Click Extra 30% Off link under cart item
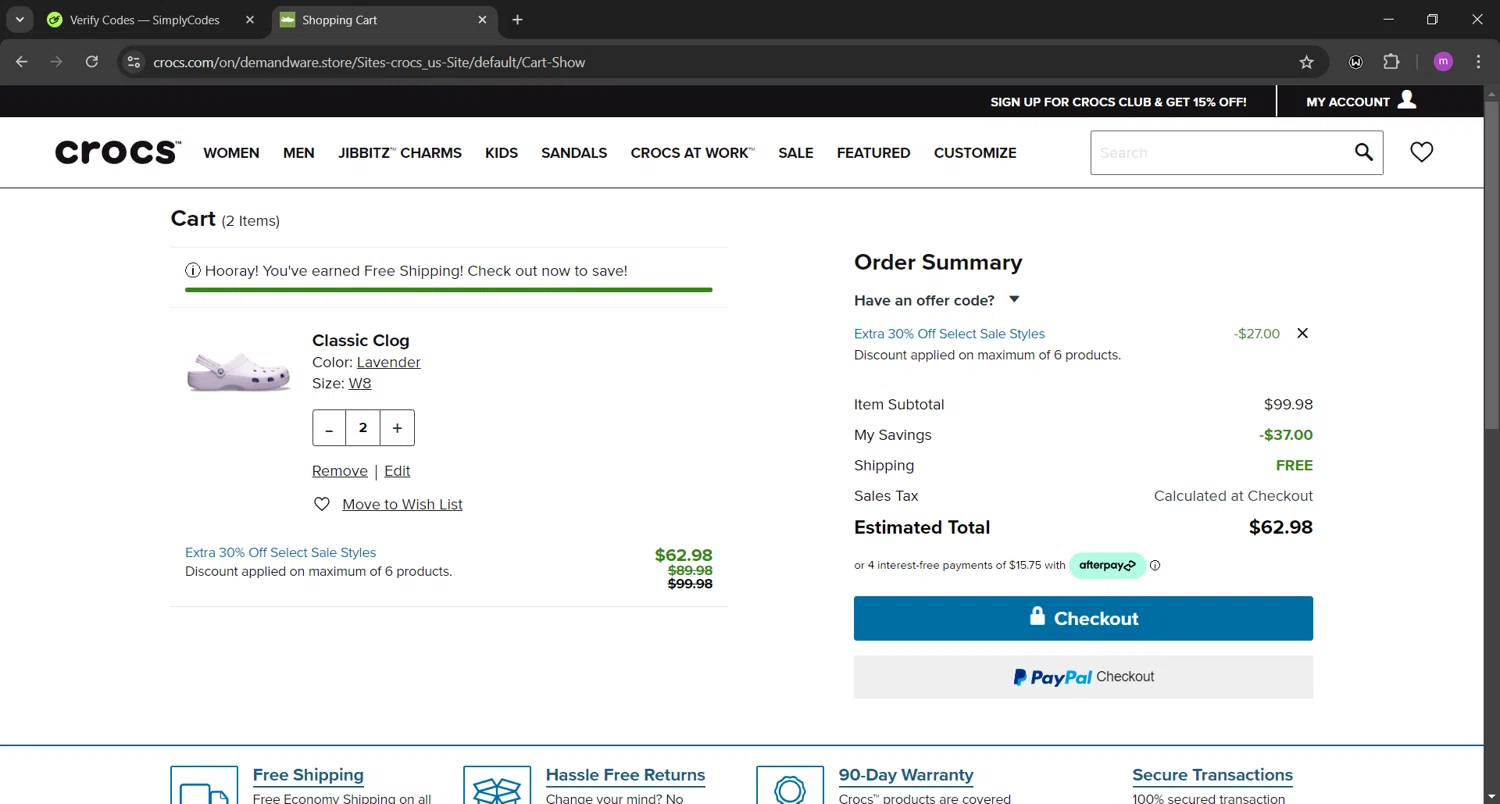1500x804 pixels. click(x=280, y=553)
